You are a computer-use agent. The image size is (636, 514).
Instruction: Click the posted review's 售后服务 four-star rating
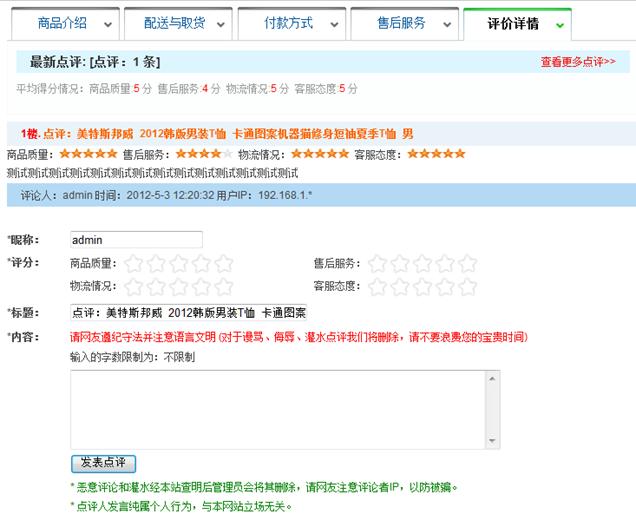coord(204,154)
